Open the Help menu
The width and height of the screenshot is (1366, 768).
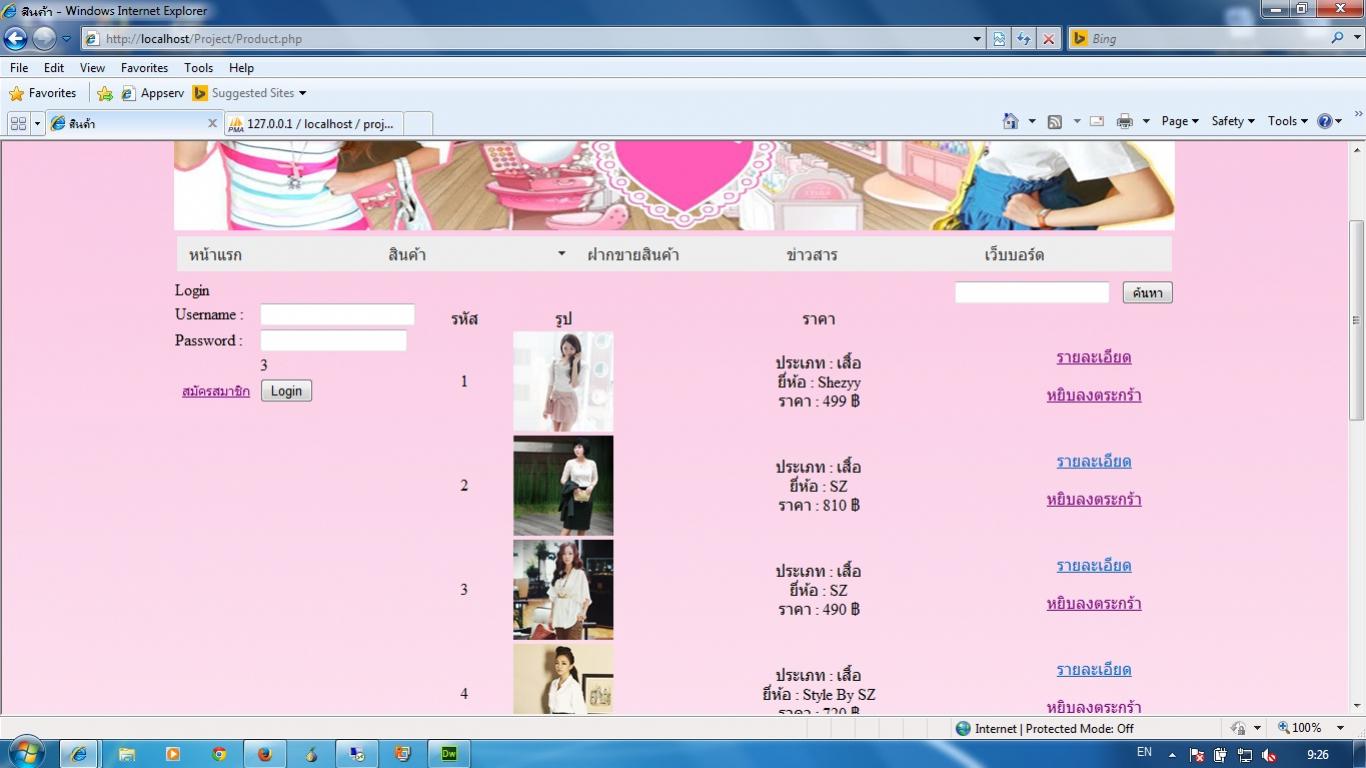pyautogui.click(x=241, y=68)
